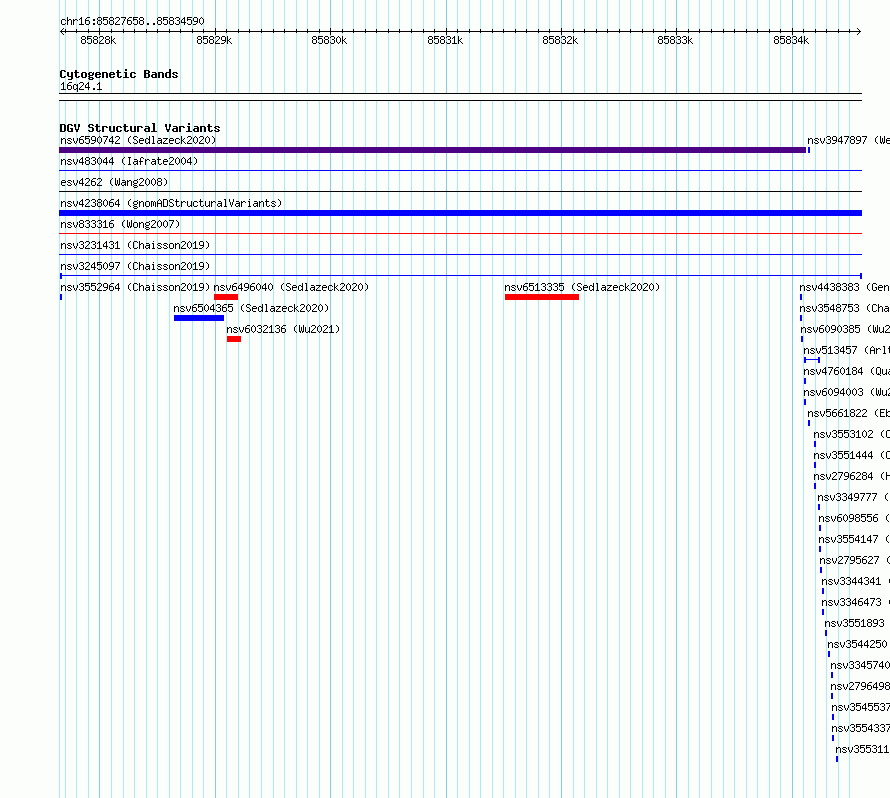Open nsv6504365 (Sedlazeck2020) label

(251, 308)
